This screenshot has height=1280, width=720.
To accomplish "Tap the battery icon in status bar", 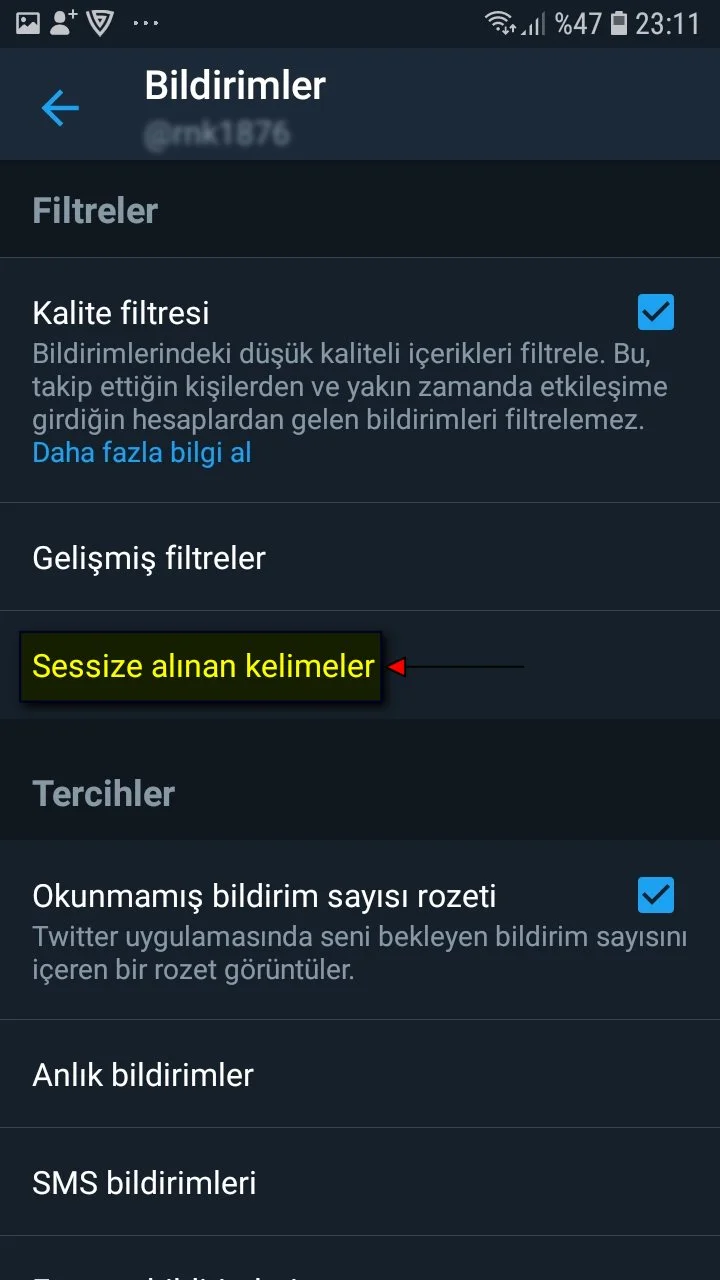I will pos(619,23).
